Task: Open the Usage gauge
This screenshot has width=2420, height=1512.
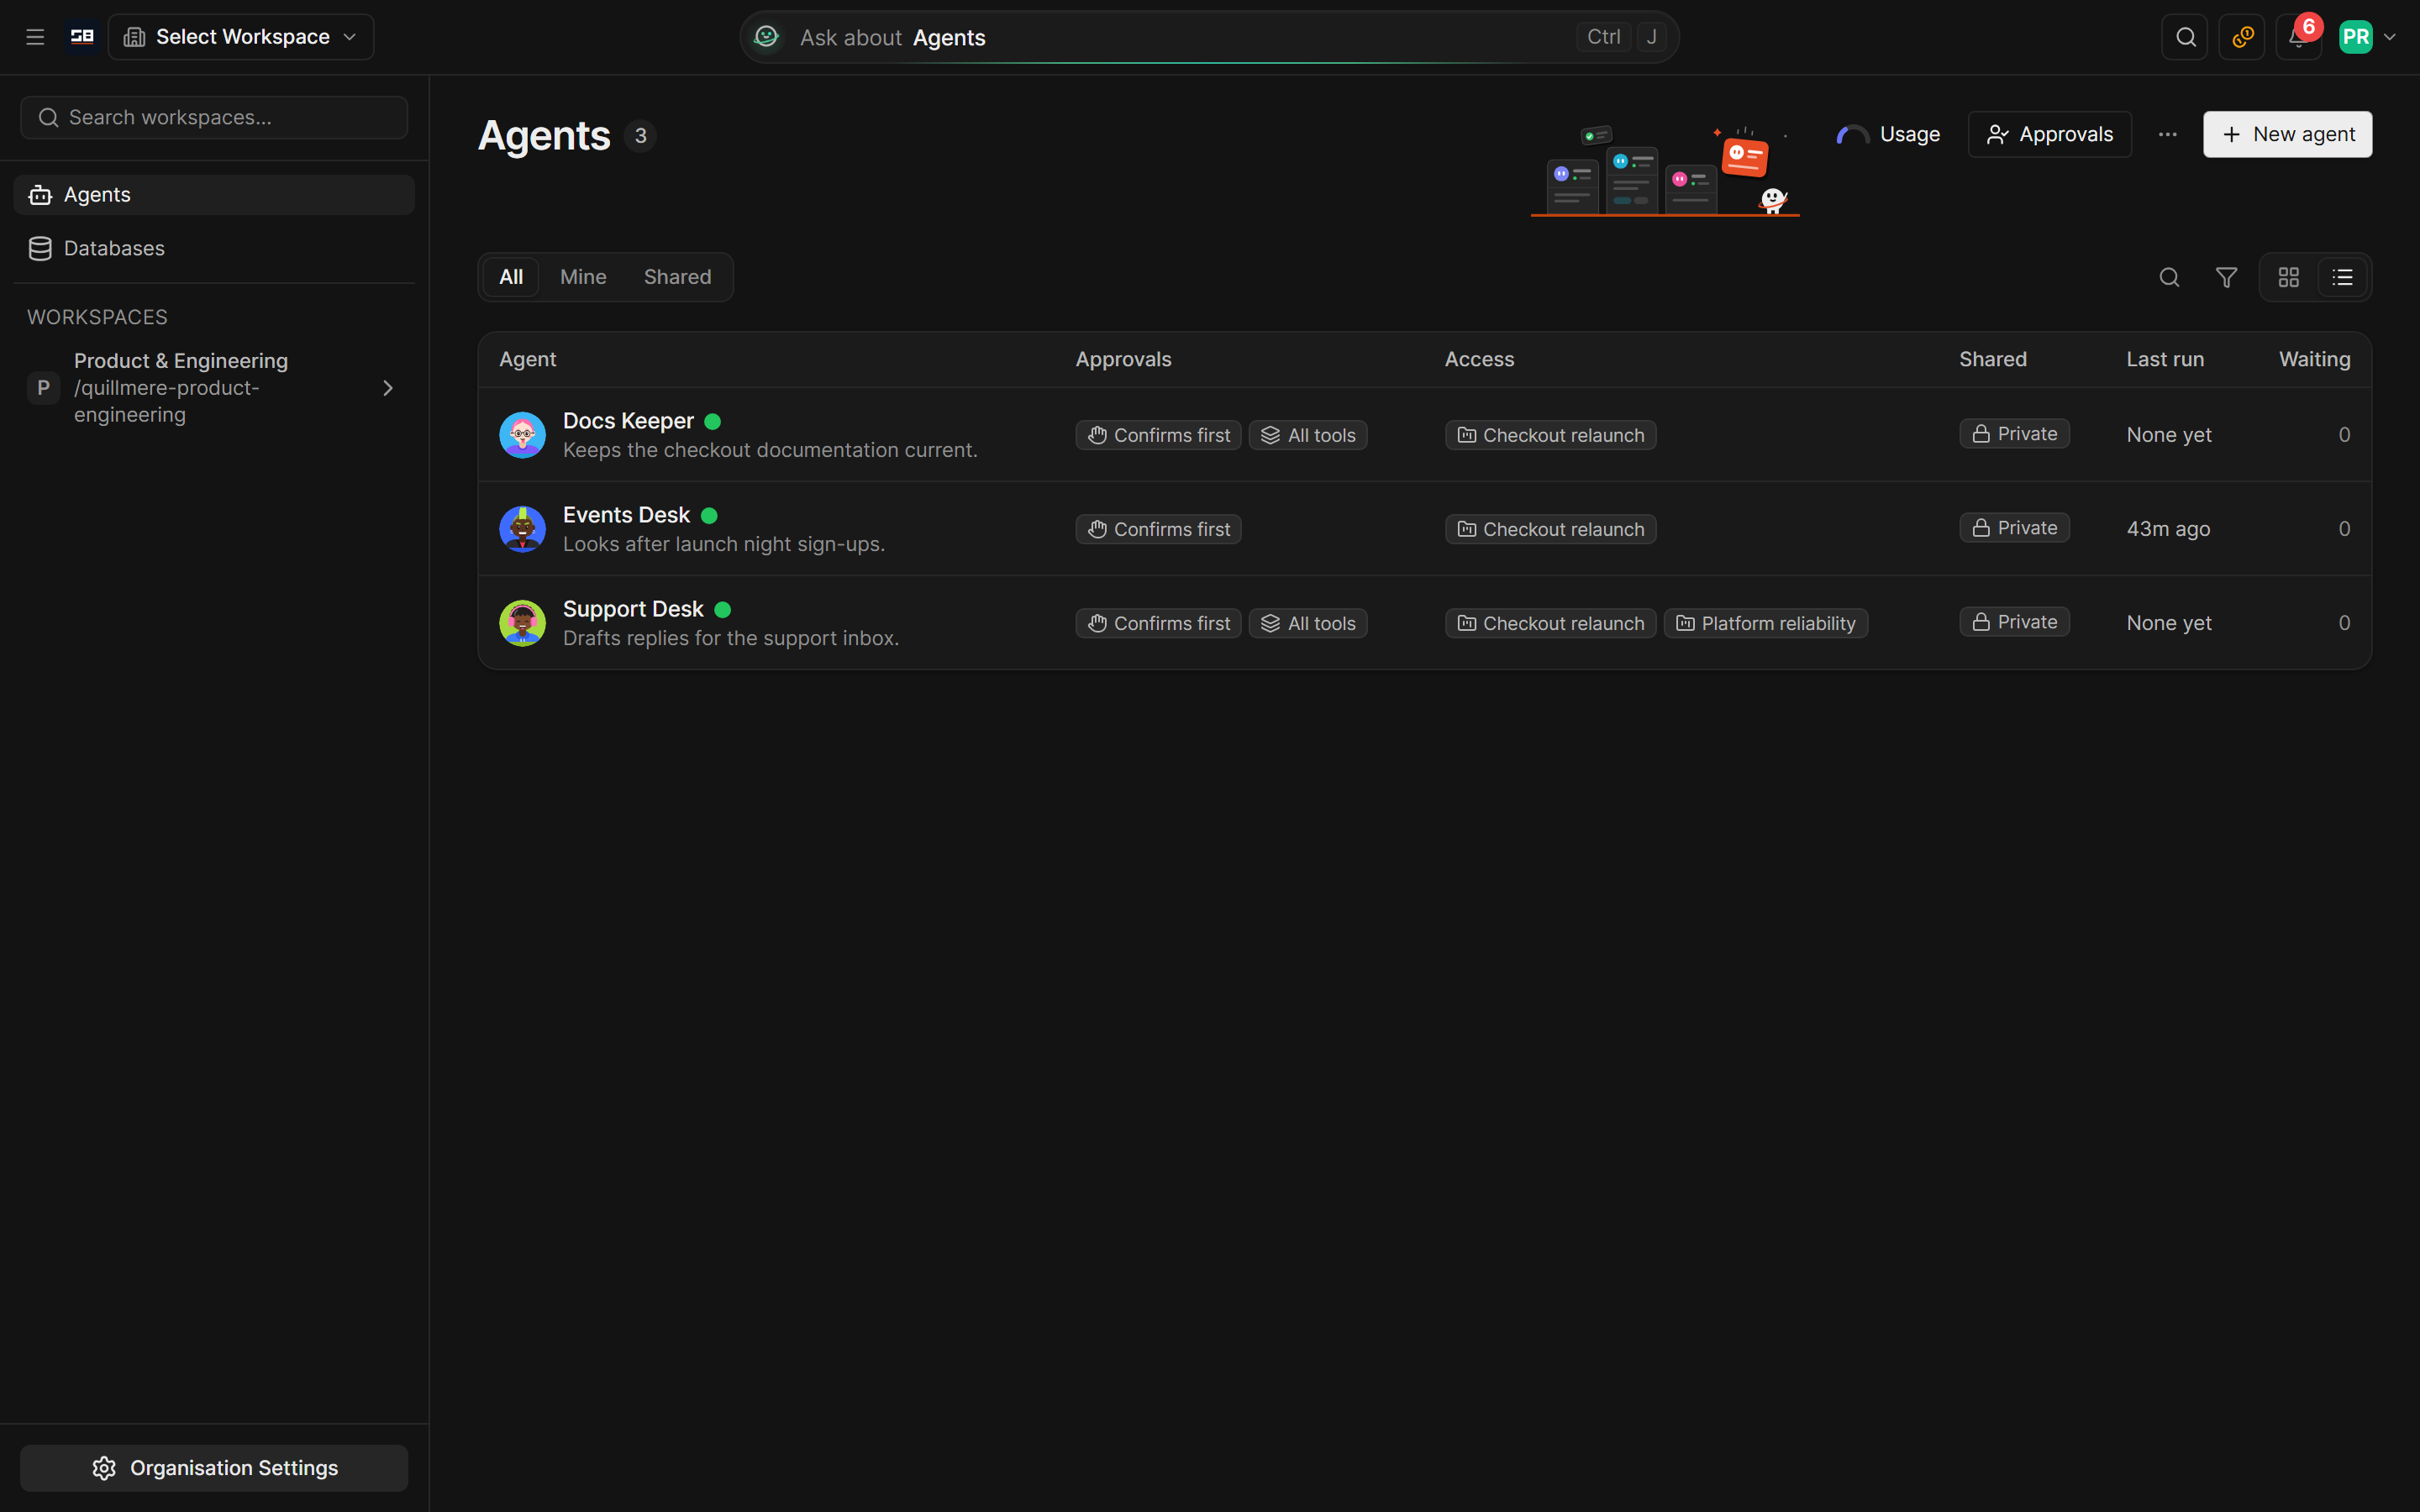Action: (x=1888, y=134)
